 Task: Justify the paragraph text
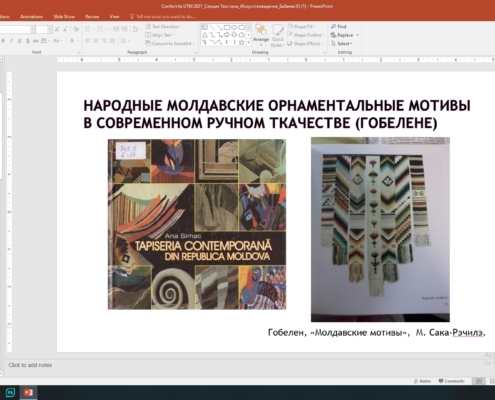tap(112, 41)
